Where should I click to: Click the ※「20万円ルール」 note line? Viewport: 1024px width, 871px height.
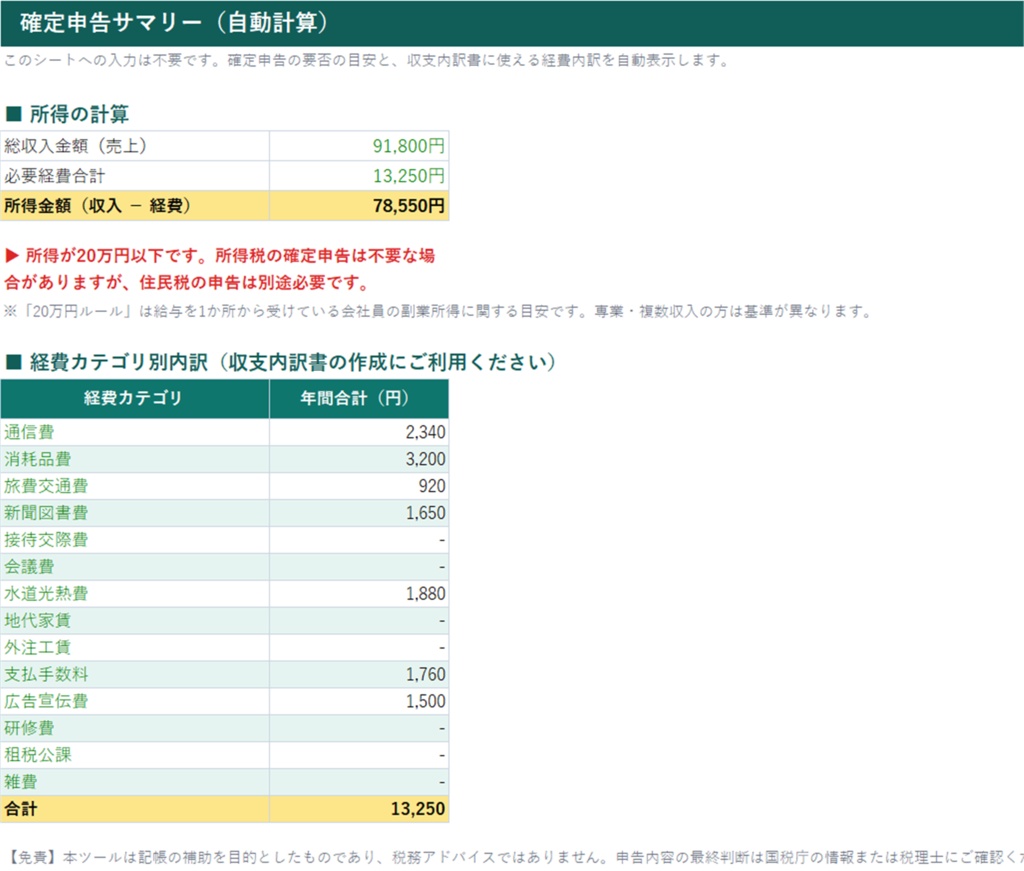(438, 311)
